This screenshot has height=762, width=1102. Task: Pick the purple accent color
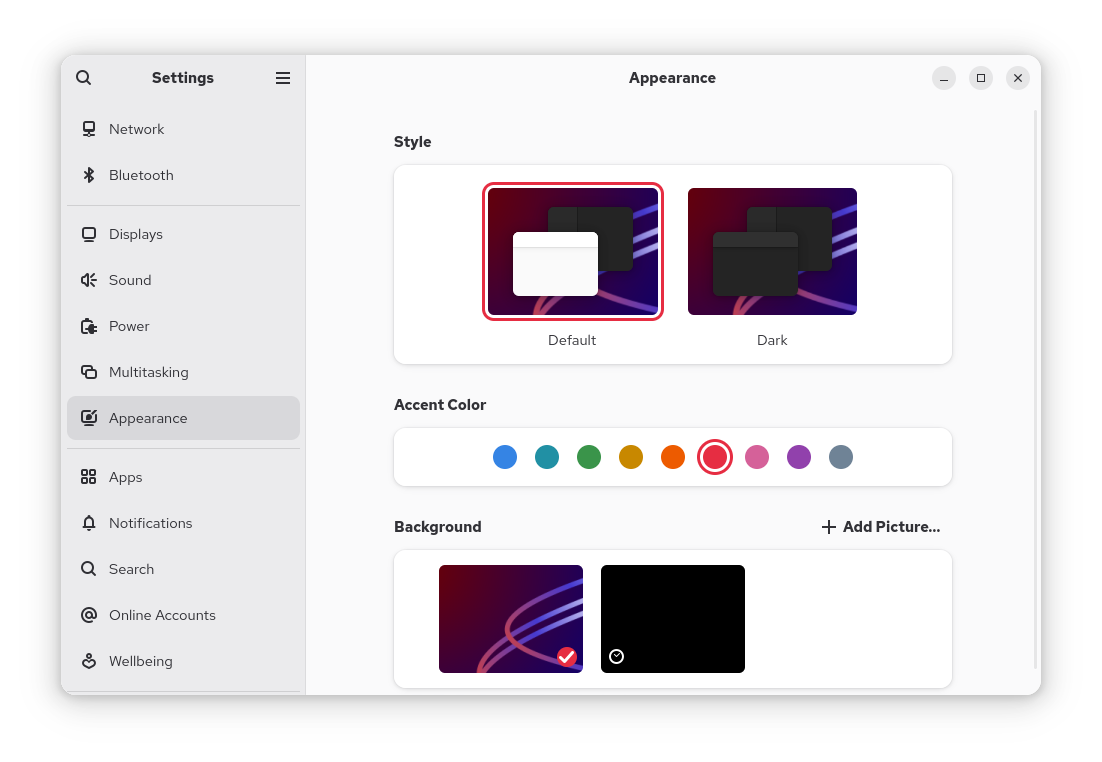tap(798, 457)
